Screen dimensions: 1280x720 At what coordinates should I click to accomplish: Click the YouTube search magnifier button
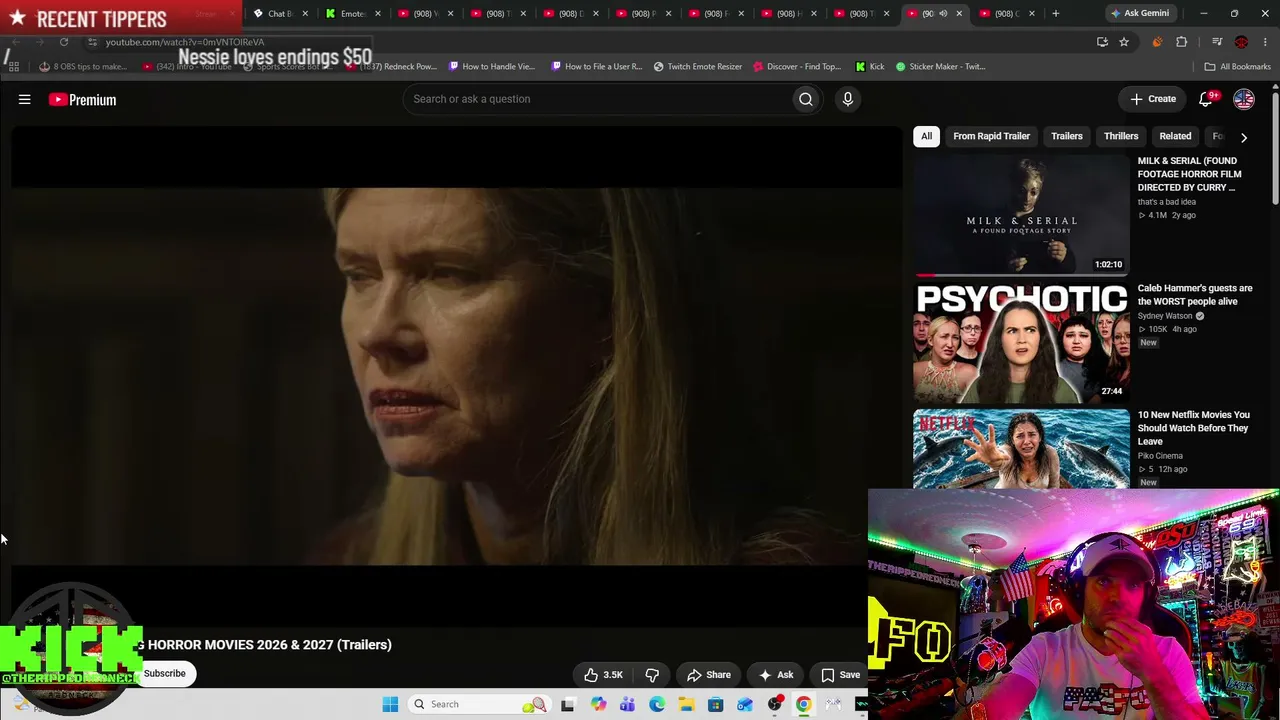[805, 99]
